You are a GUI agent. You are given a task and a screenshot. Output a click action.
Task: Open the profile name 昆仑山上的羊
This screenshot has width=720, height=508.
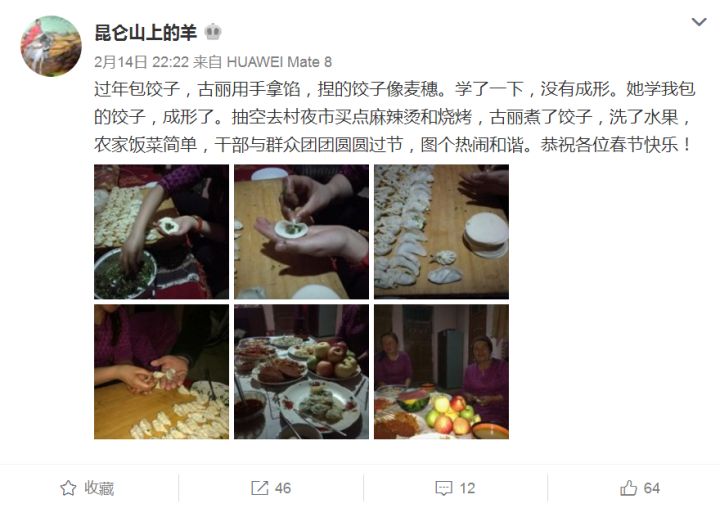tap(146, 32)
